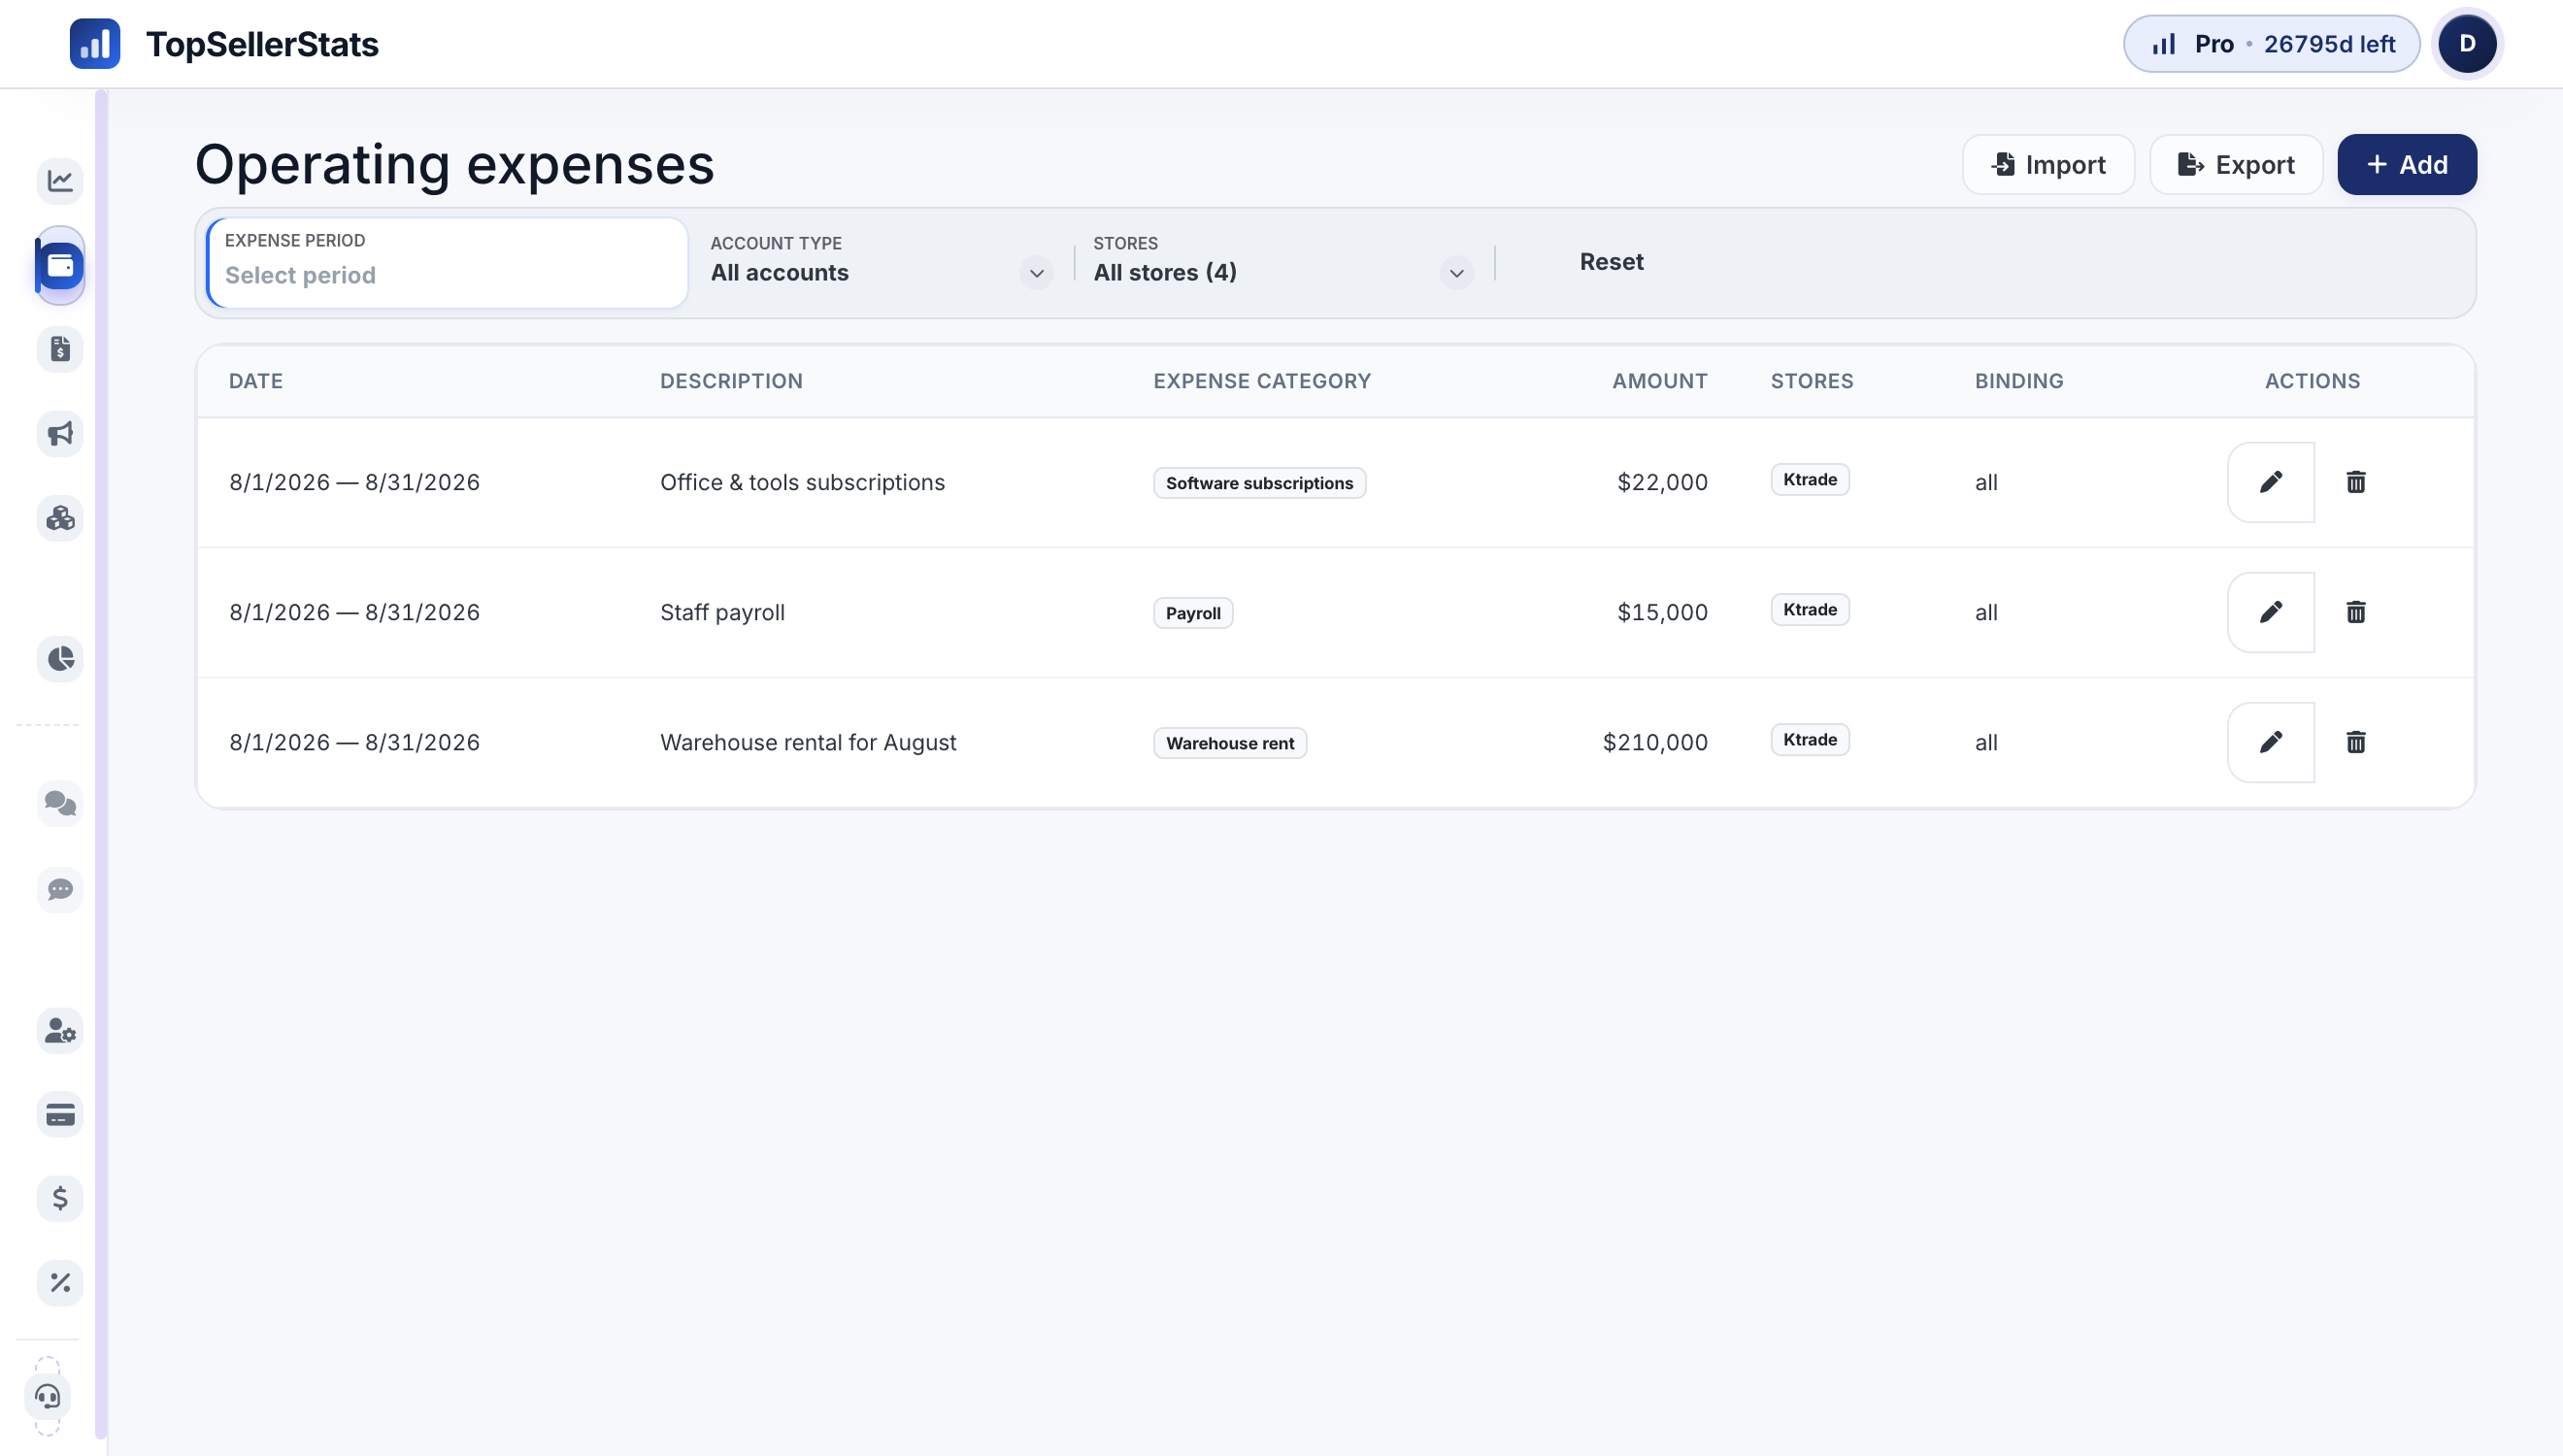2563x1456 pixels.
Task: Click the Expense category column header
Action: tap(1262, 381)
